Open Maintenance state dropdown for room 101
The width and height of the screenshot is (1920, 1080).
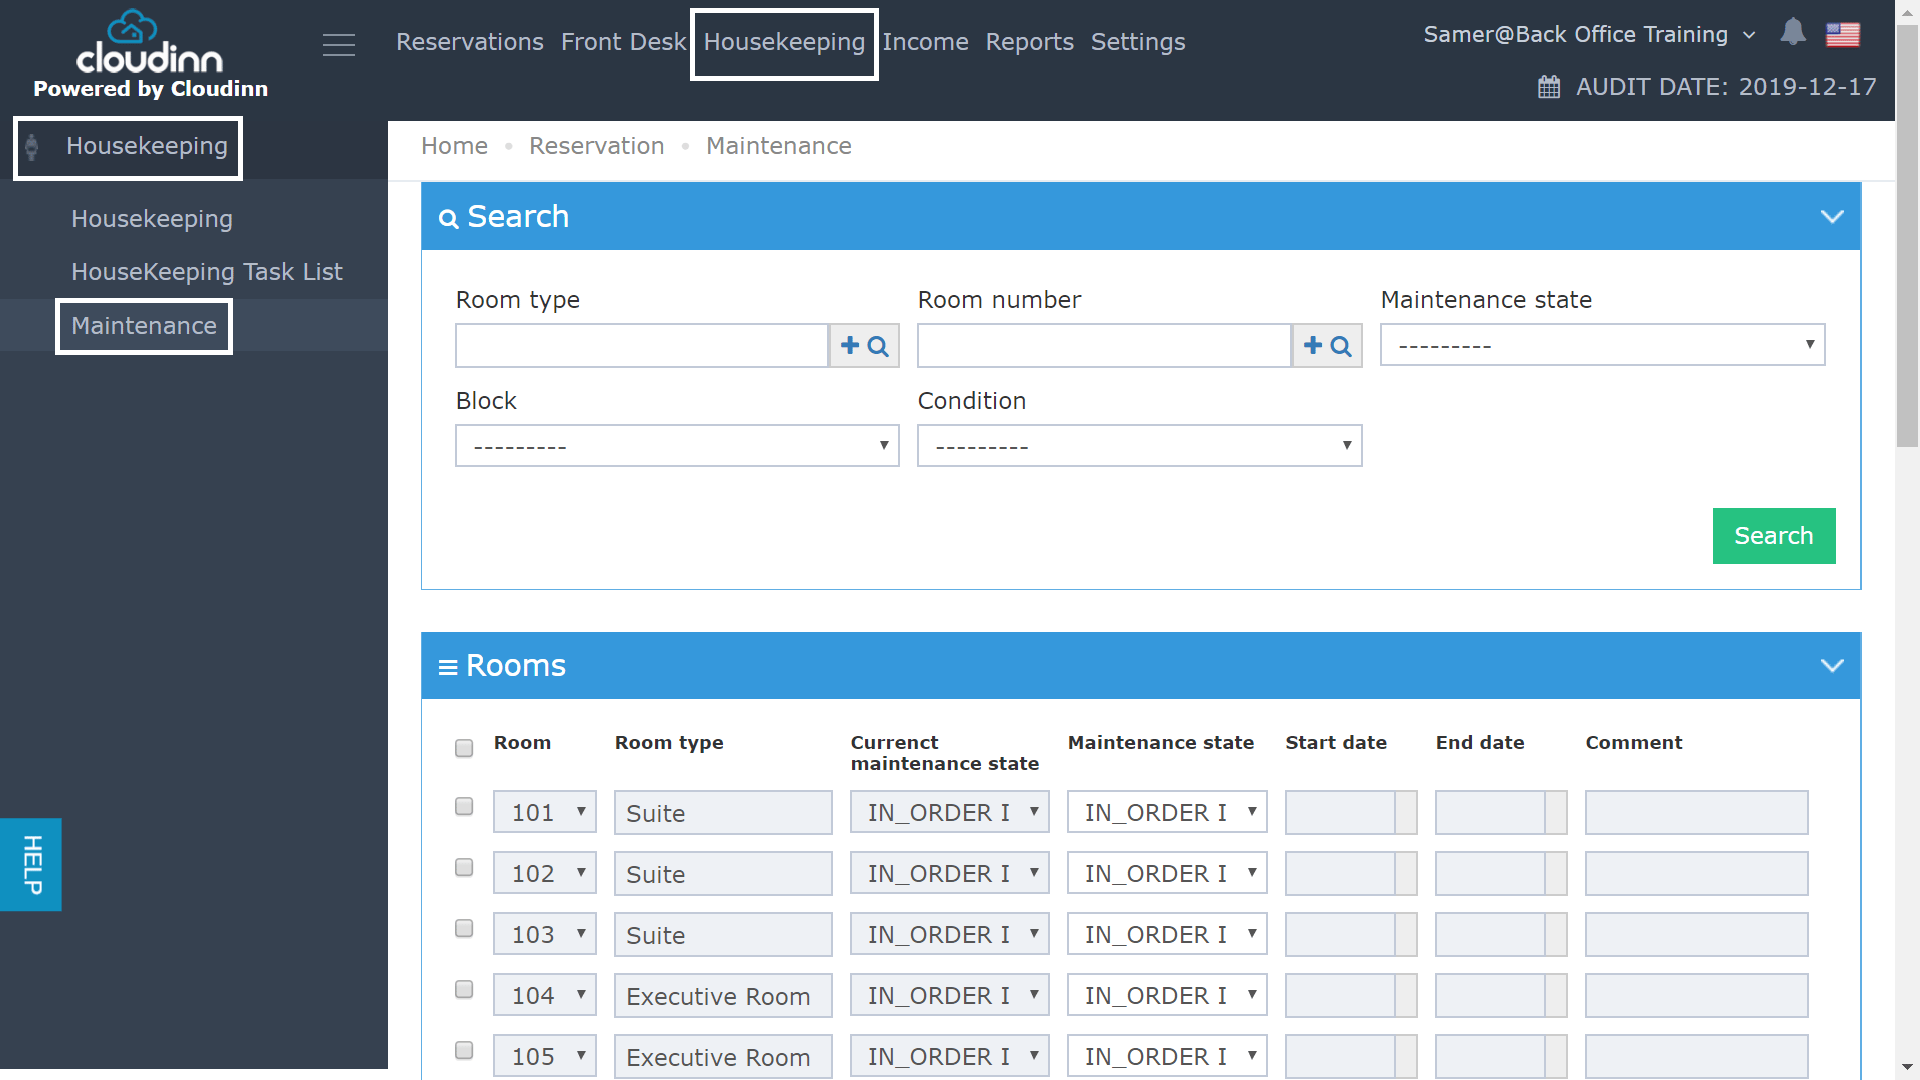tap(1167, 812)
